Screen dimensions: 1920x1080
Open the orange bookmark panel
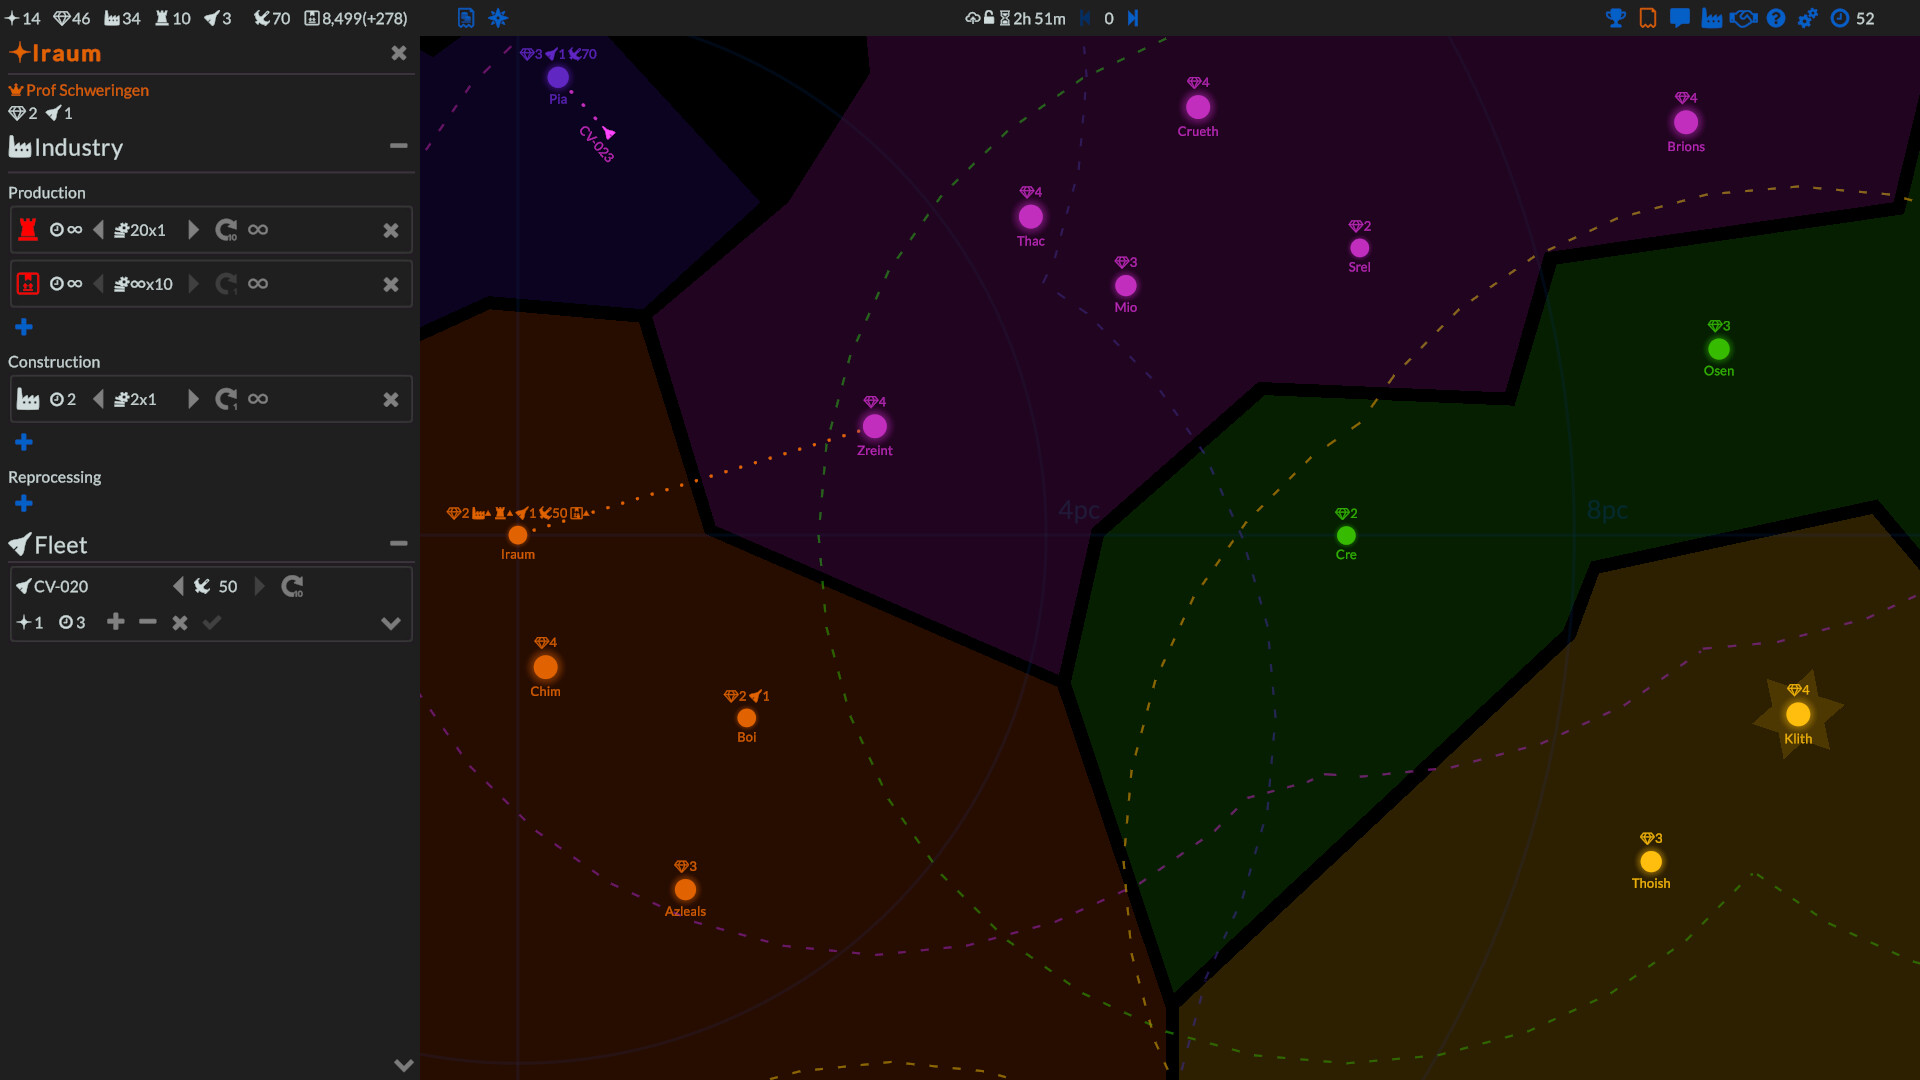click(1647, 18)
